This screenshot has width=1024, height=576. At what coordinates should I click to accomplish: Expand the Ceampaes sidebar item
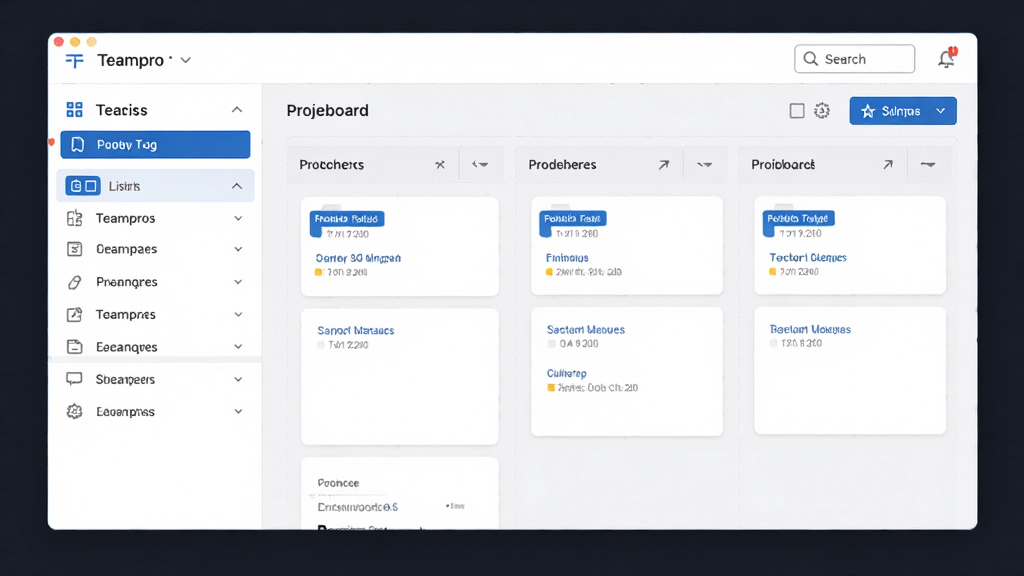coord(238,249)
